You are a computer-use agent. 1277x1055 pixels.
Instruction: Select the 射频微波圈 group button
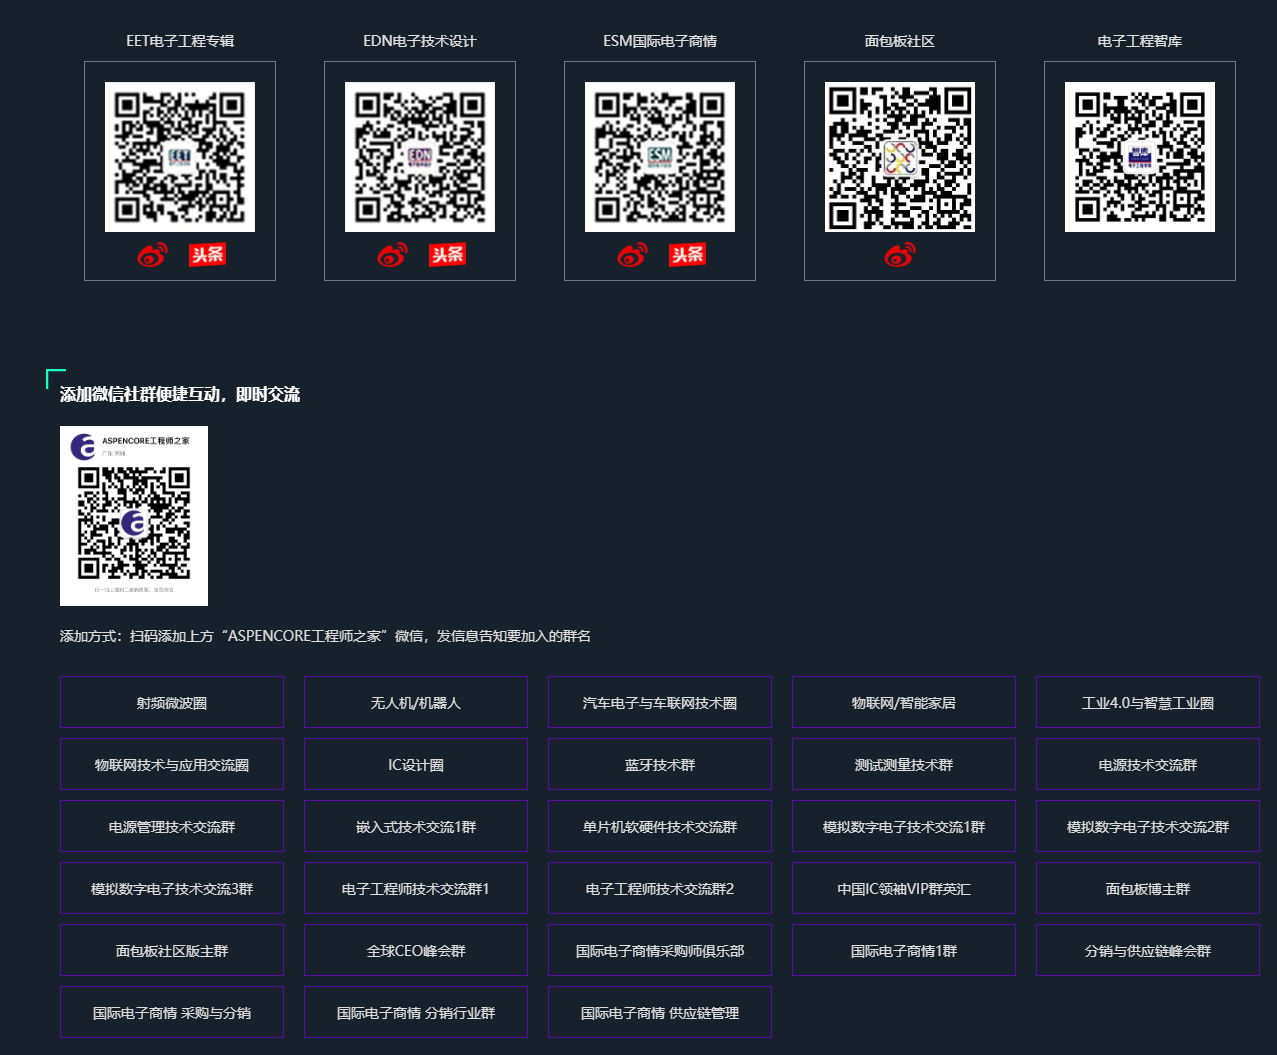coord(172,702)
